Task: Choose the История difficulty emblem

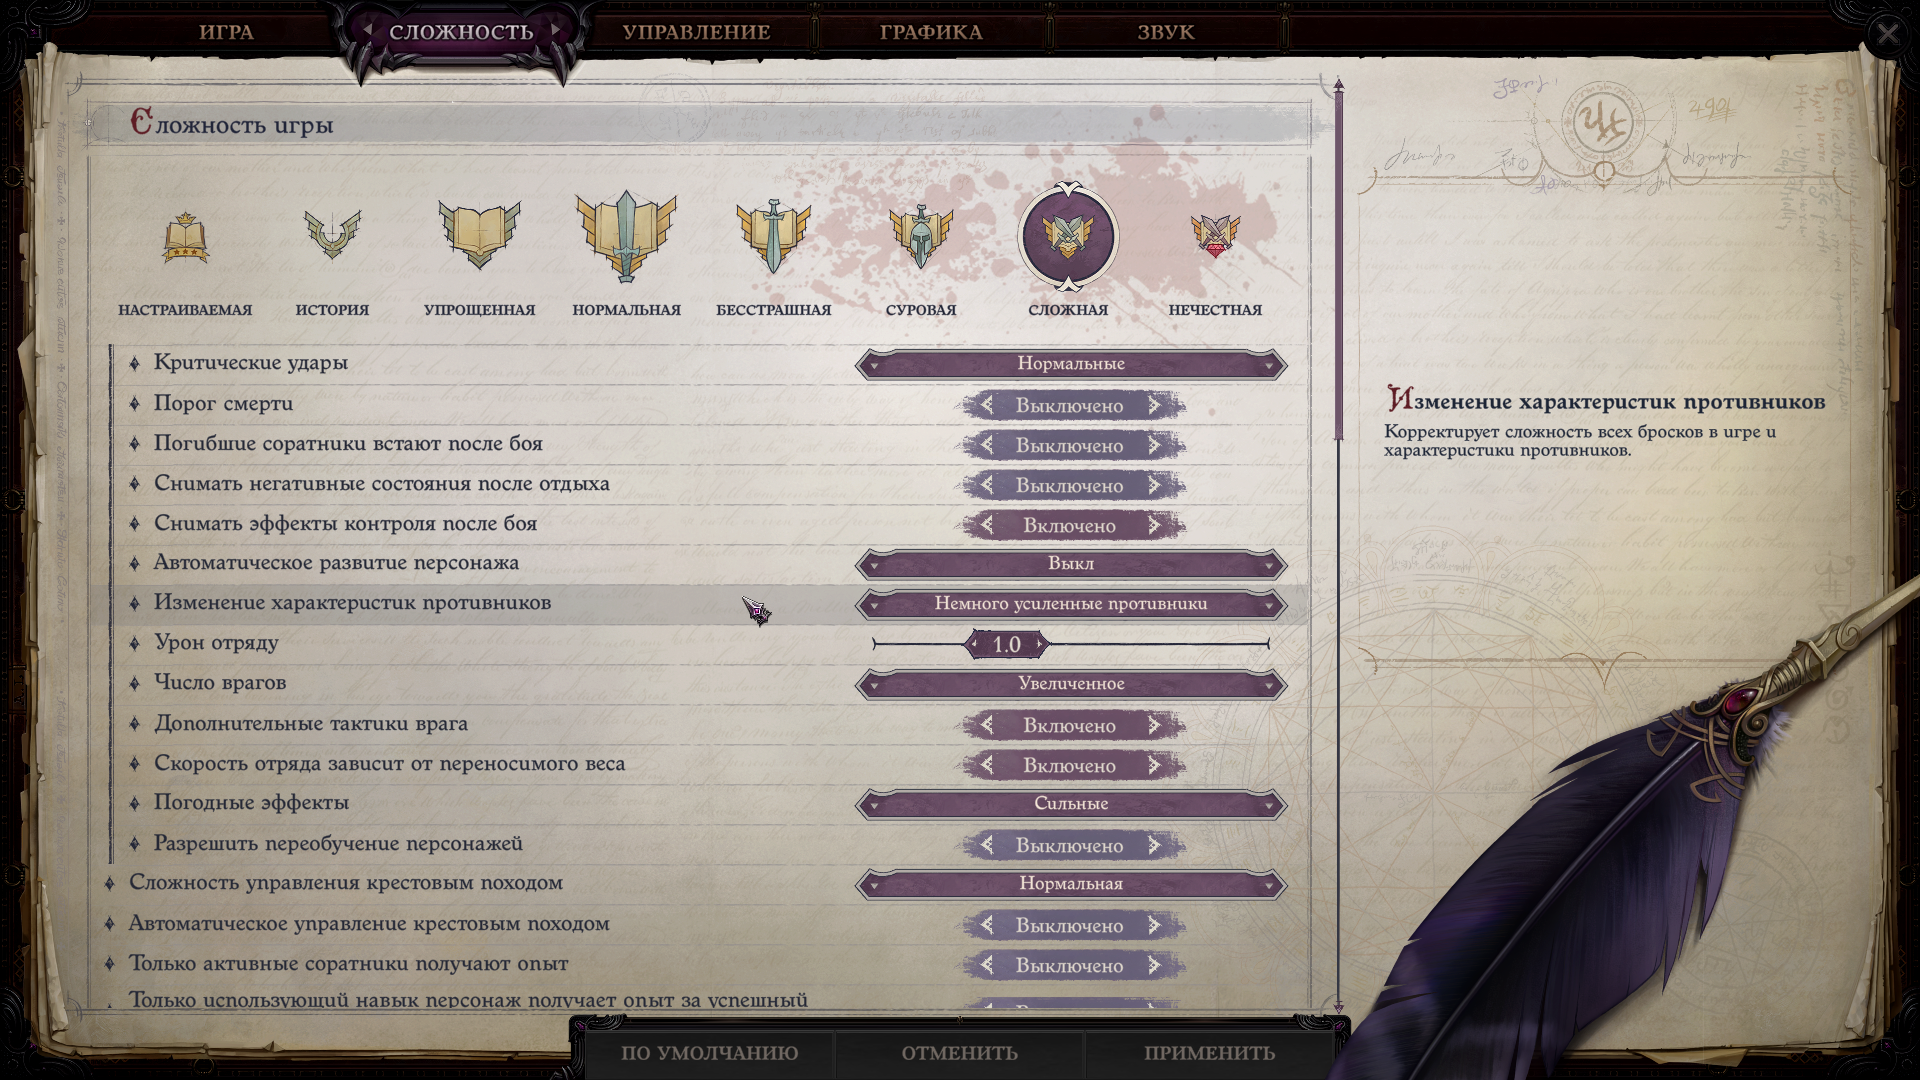Action: (x=332, y=235)
